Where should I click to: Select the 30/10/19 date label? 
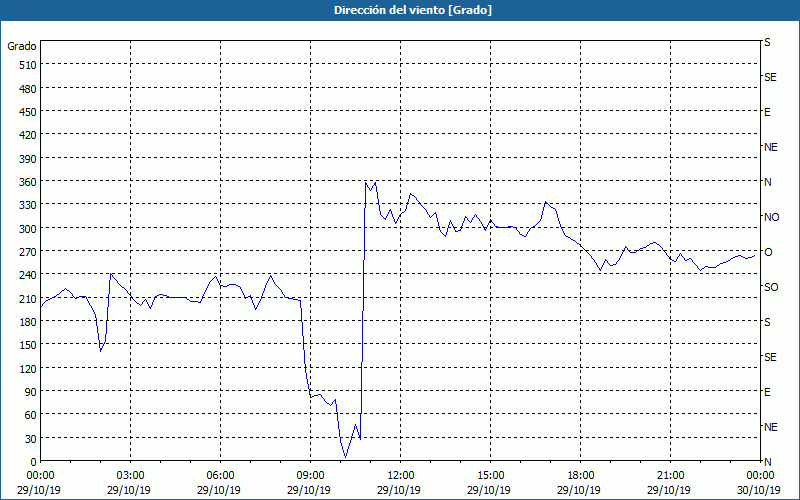759,491
